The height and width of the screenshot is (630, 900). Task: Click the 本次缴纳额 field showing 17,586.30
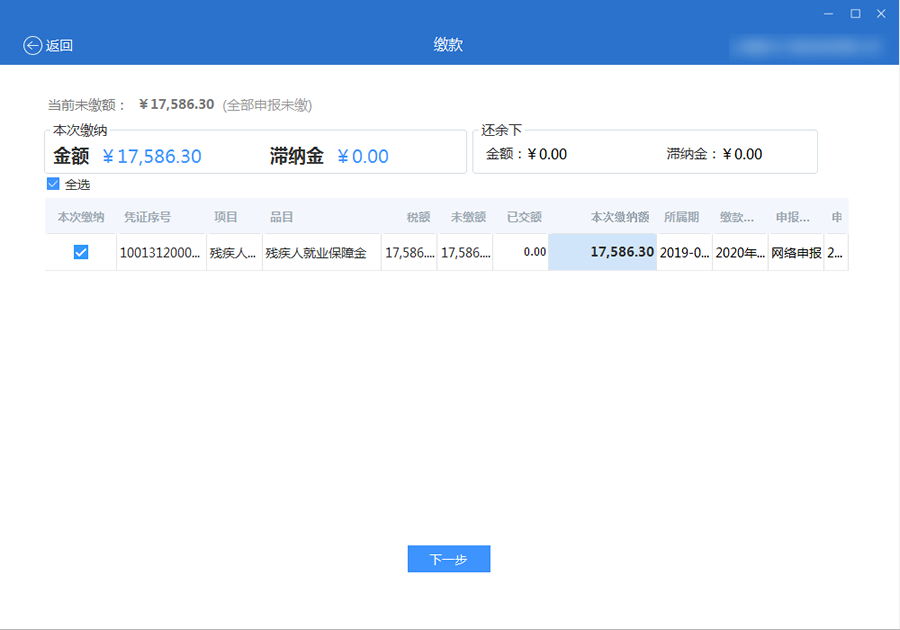pyautogui.click(x=602, y=252)
